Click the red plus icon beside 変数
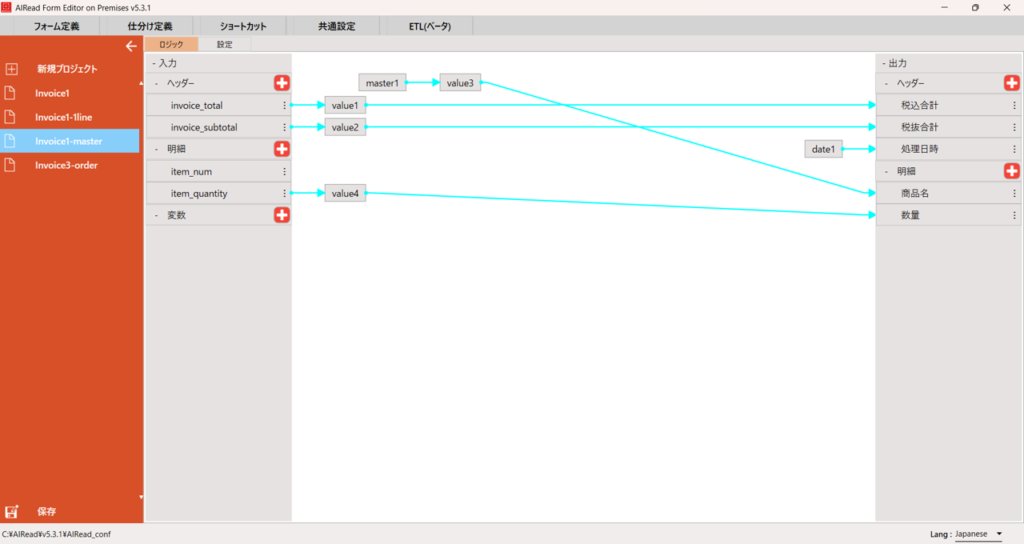Viewport: 1024px width, 544px height. (282, 215)
